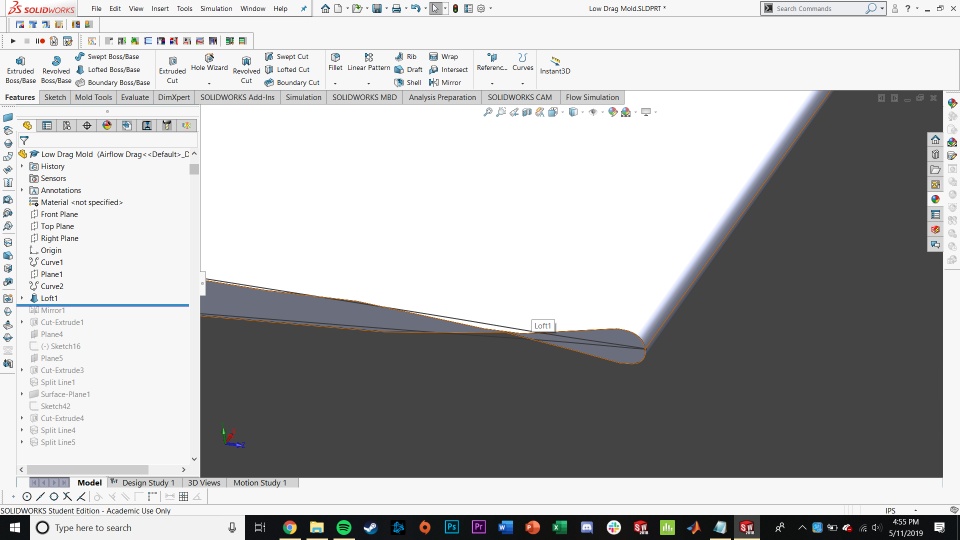Expand the History folder
This screenshot has height=540, width=960.
(23, 167)
